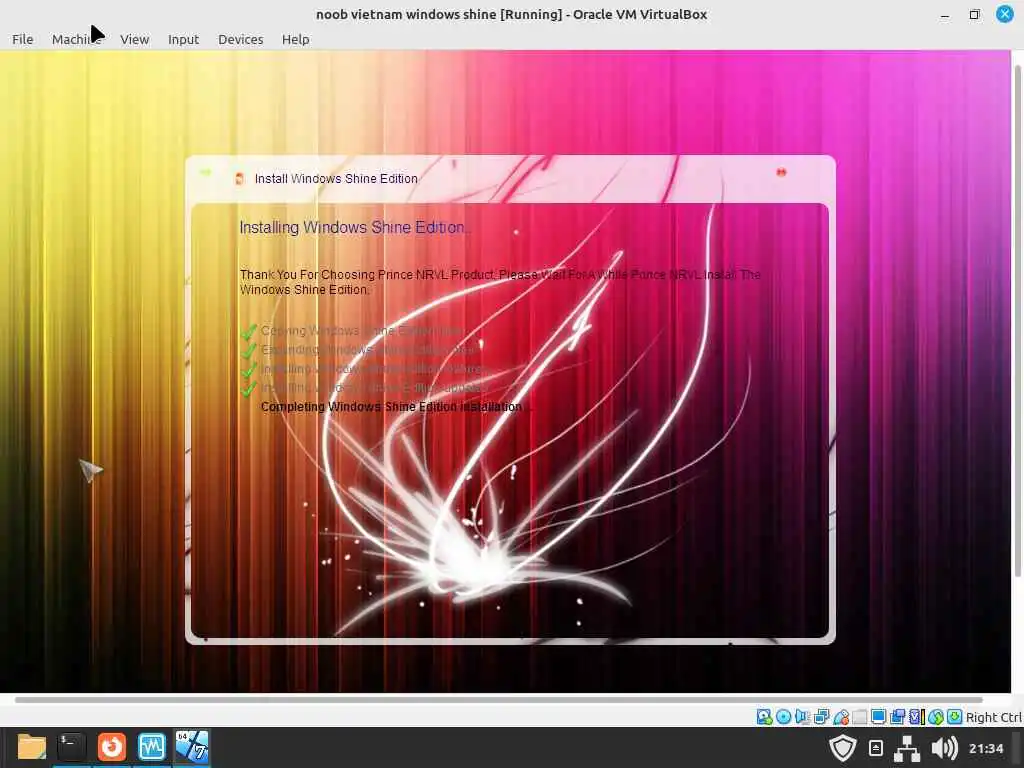Close the VirtualBox VM window
This screenshot has width=1024, height=768.
[x=1005, y=14]
